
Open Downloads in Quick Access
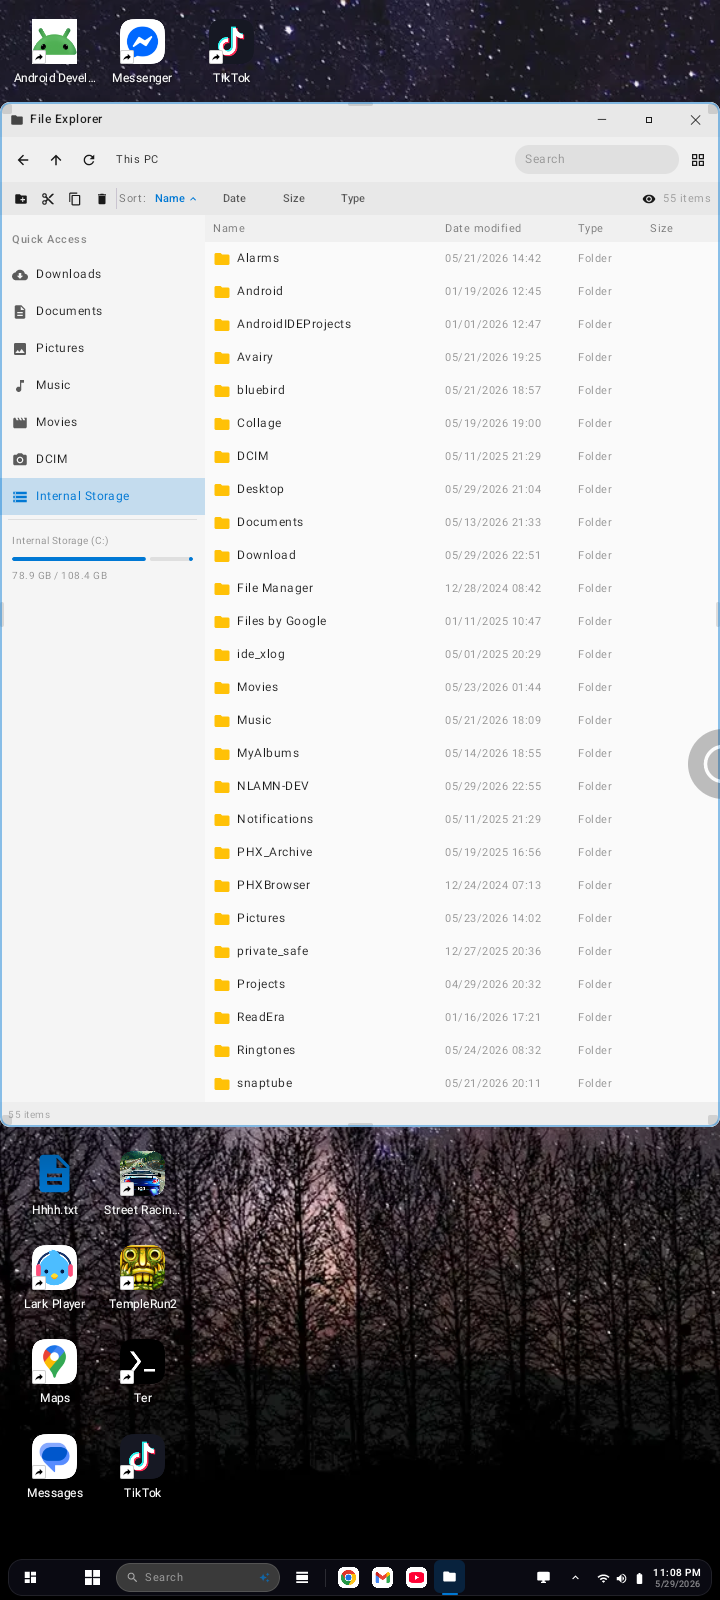103,274
